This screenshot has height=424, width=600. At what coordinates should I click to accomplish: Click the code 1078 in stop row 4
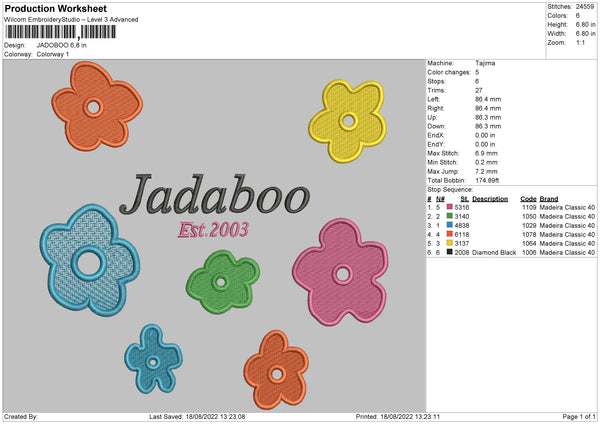529,235
